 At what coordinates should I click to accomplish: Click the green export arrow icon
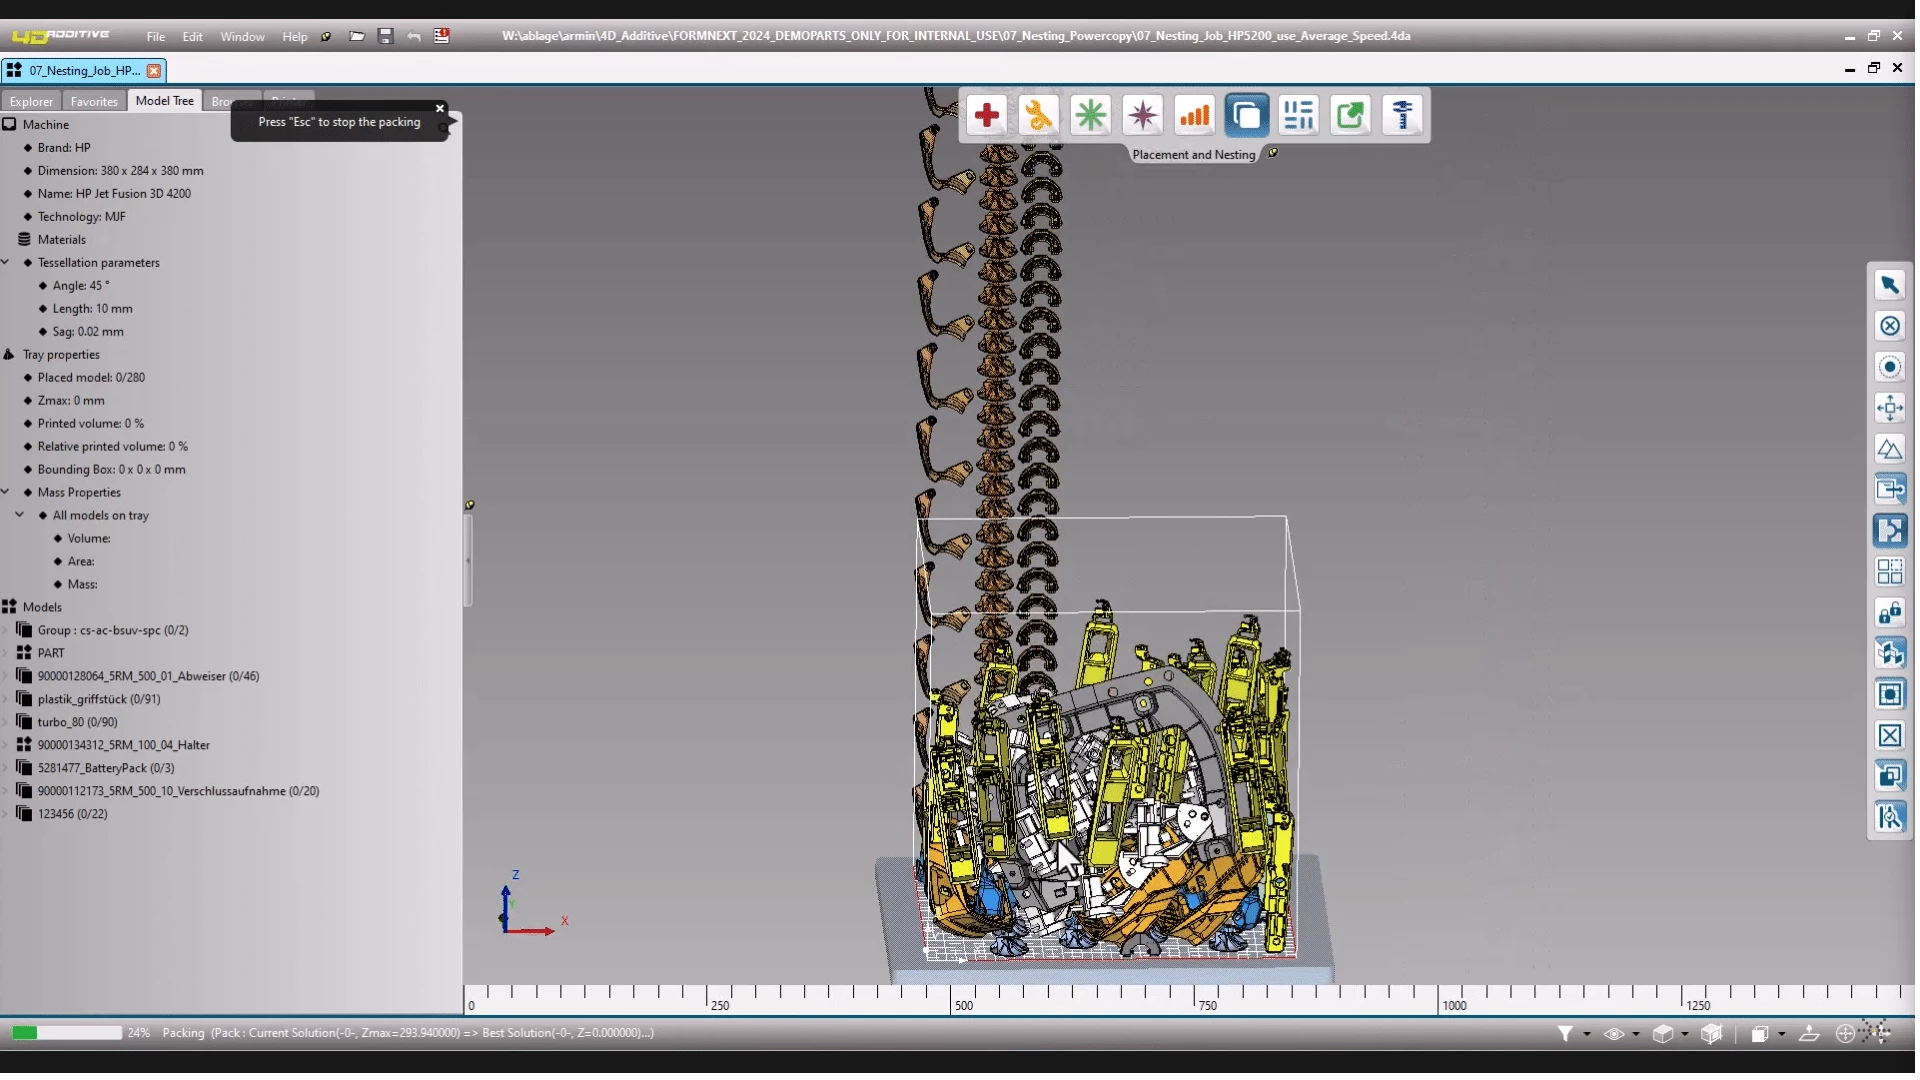[x=1350, y=115]
